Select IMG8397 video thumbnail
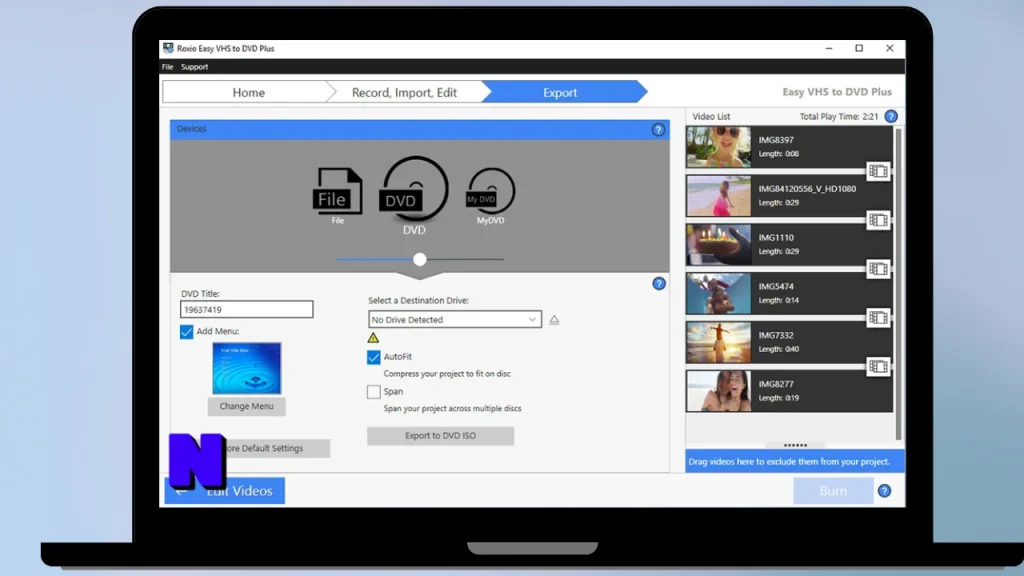 pos(718,147)
